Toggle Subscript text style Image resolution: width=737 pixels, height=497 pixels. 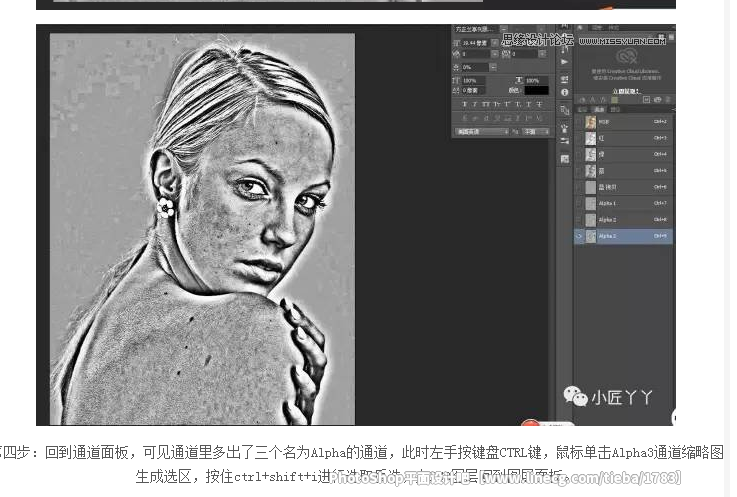point(517,104)
